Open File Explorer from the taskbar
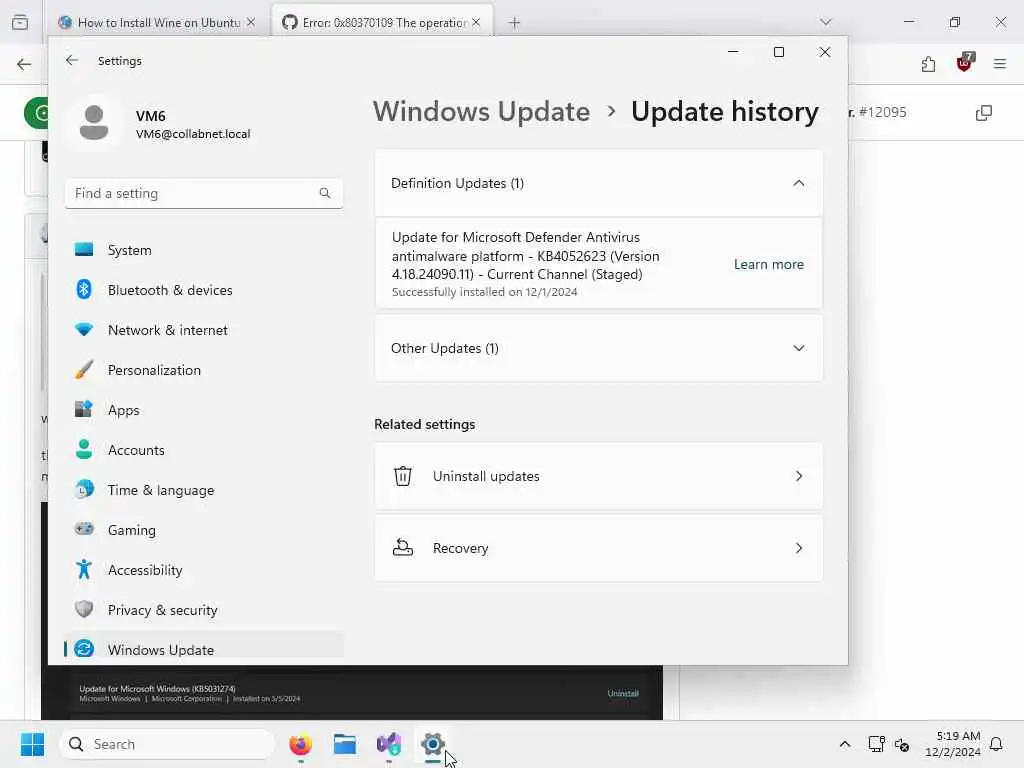This screenshot has width=1024, height=768. 345,744
